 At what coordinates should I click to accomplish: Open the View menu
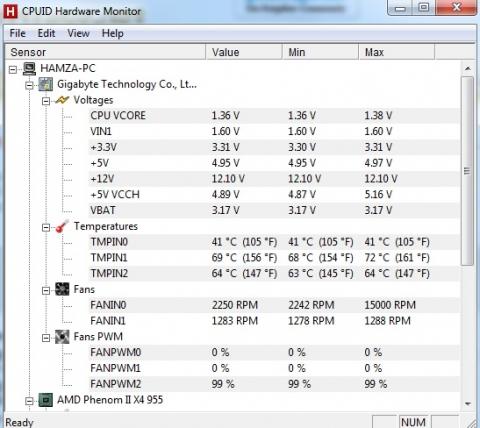tap(78, 33)
